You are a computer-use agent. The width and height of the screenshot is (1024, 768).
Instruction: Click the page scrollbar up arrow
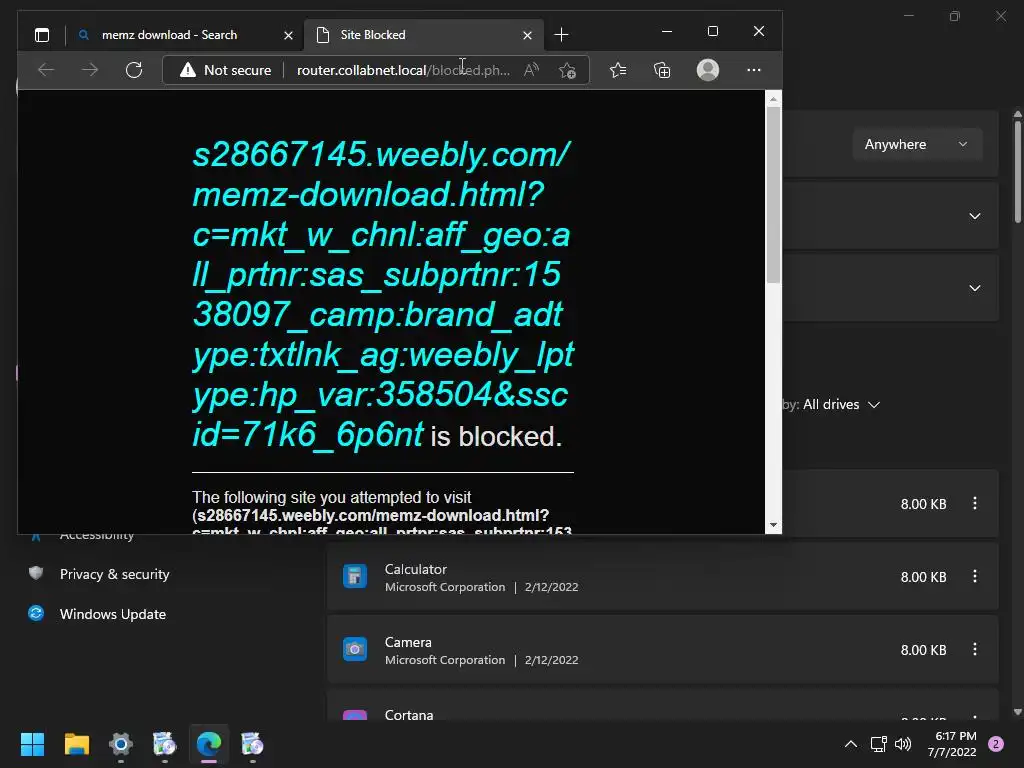point(773,99)
